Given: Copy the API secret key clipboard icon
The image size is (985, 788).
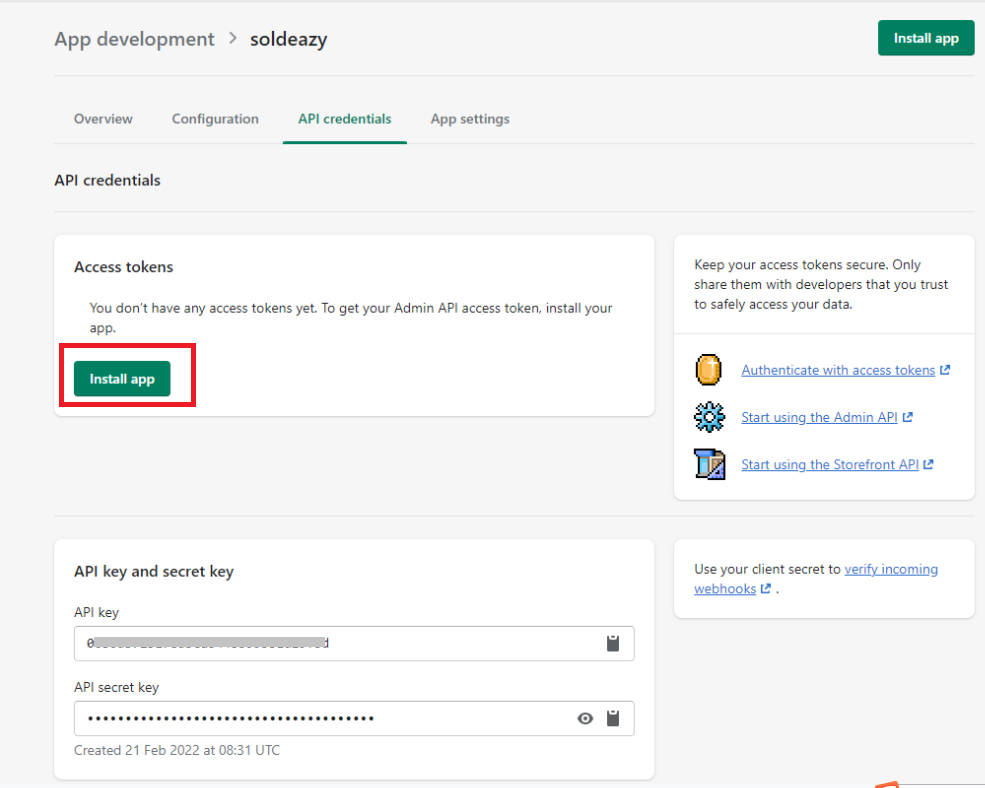Looking at the screenshot, I should (612, 718).
